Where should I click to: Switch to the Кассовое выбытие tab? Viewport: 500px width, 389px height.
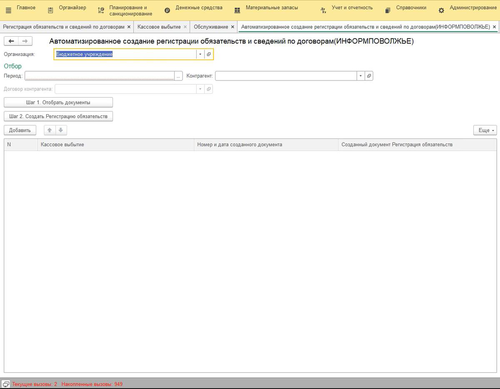point(159,27)
